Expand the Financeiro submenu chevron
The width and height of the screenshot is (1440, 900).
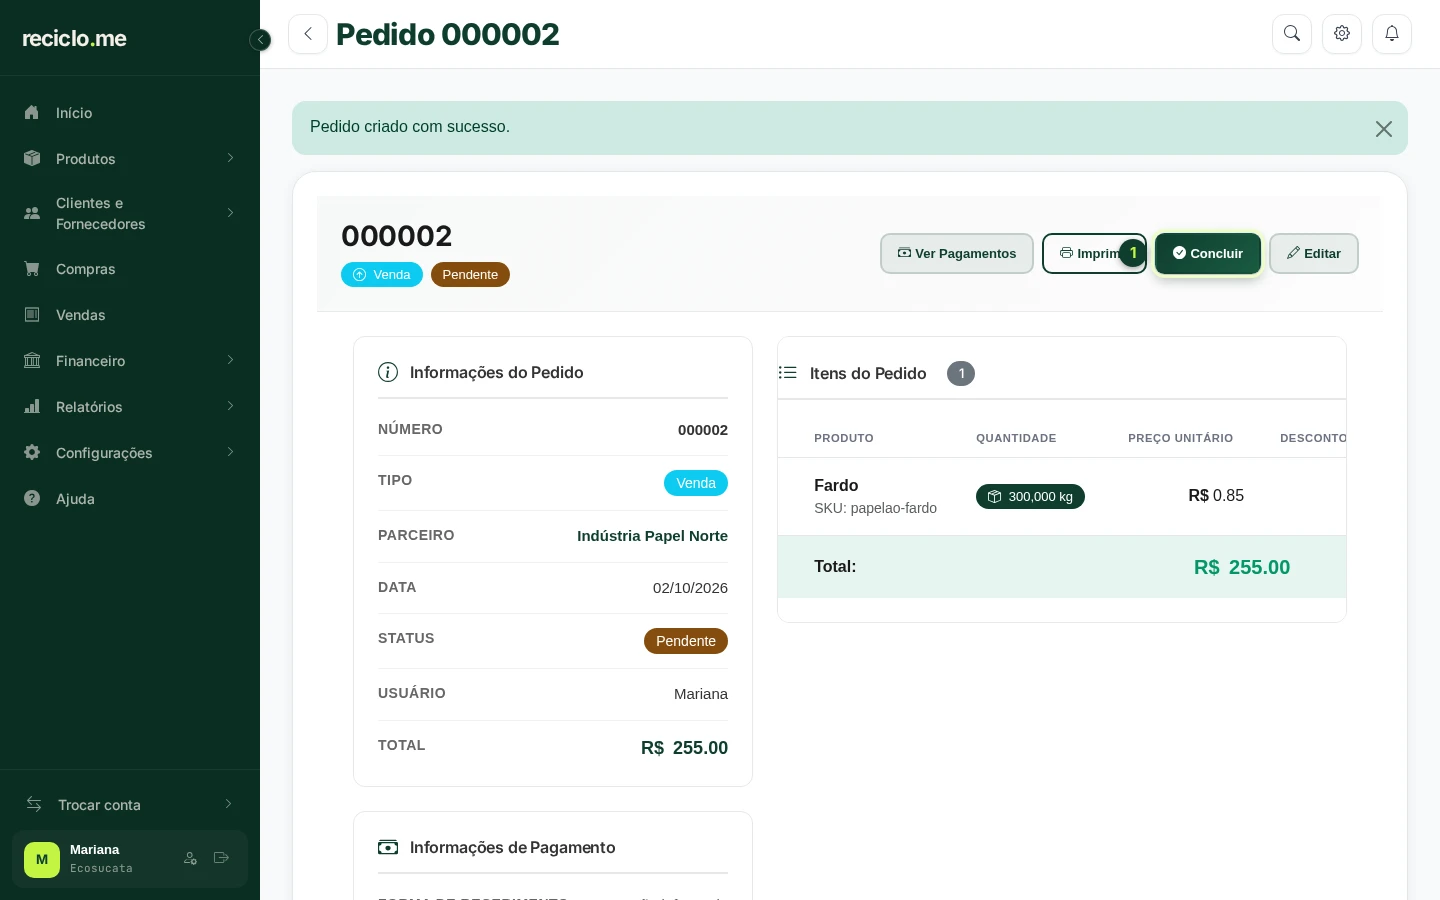tap(230, 360)
